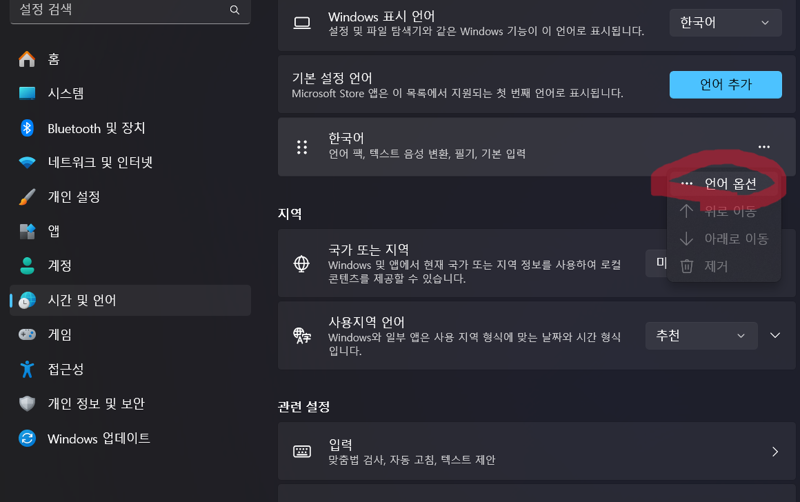Click the search magnifier icon
Image resolution: width=800 pixels, height=502 pixels.
(234, 10)
